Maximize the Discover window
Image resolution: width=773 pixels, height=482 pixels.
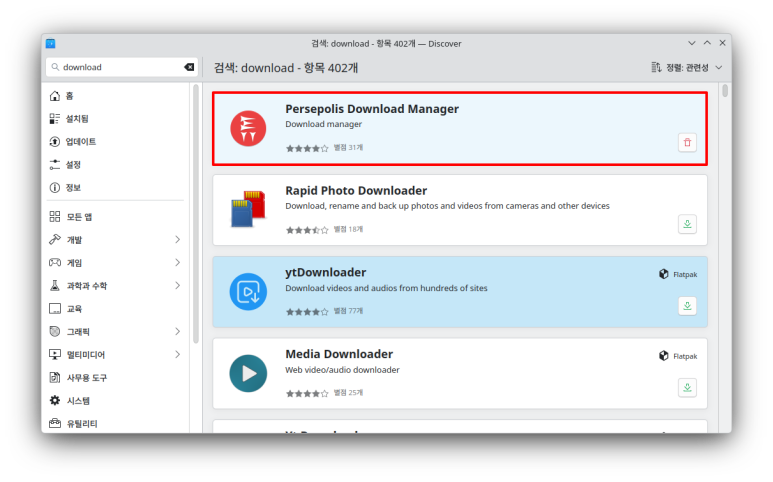(707, 43)
